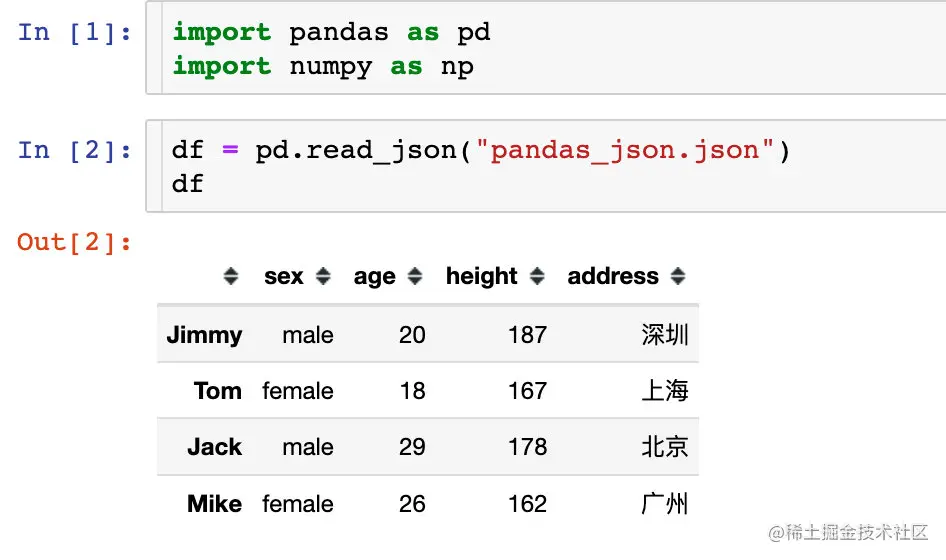Viewport: 946px width, 560px height.
Task: Select the Jimmy row index
Action: pyautogui.click(x=205, y=335)
